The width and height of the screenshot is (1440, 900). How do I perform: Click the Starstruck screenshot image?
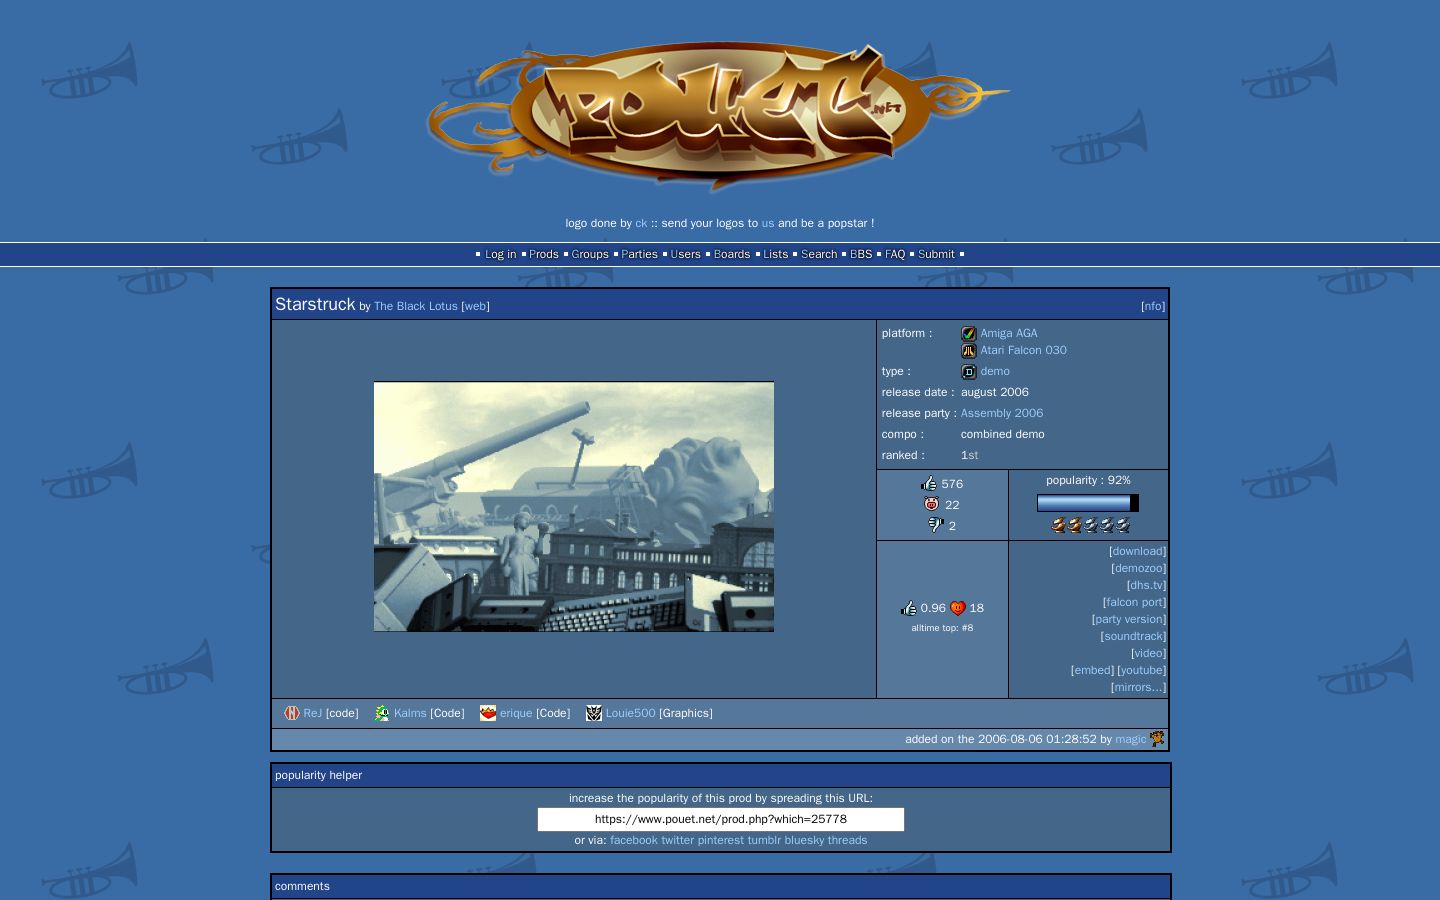pyautogui.click(x=574, y=506)
